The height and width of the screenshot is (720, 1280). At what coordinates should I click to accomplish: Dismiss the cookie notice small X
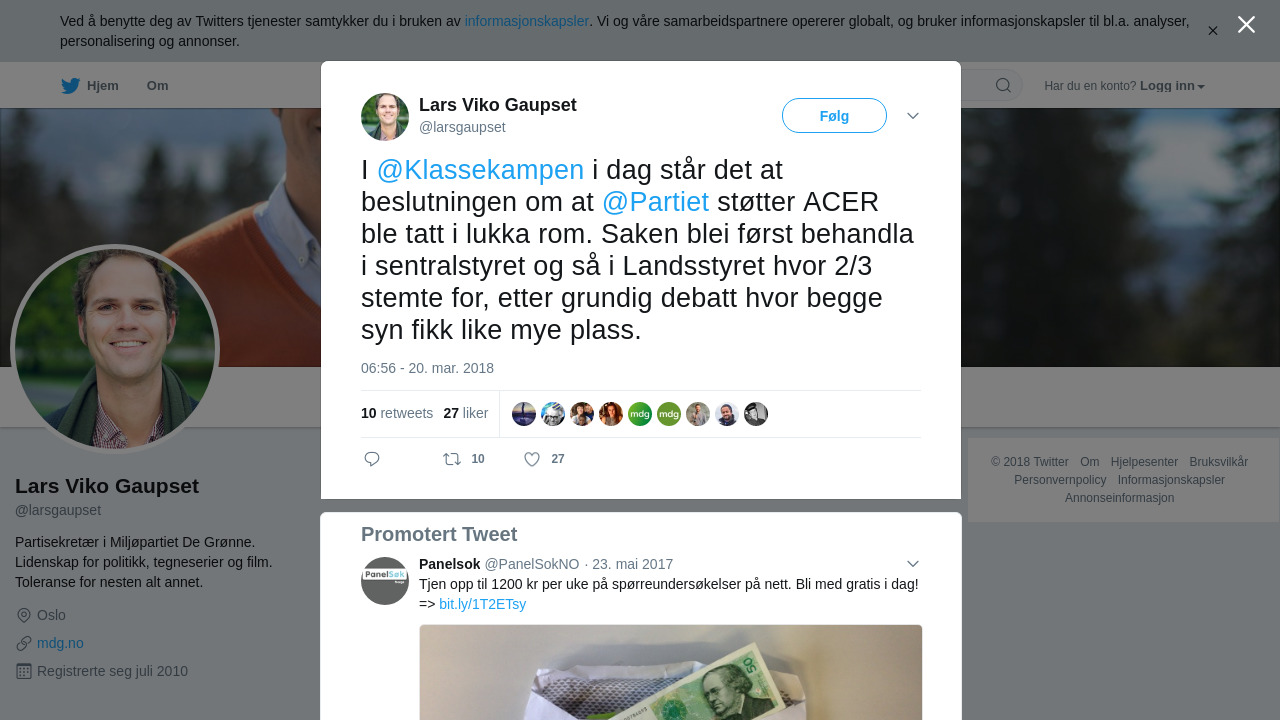click(x=1212, y=31)
